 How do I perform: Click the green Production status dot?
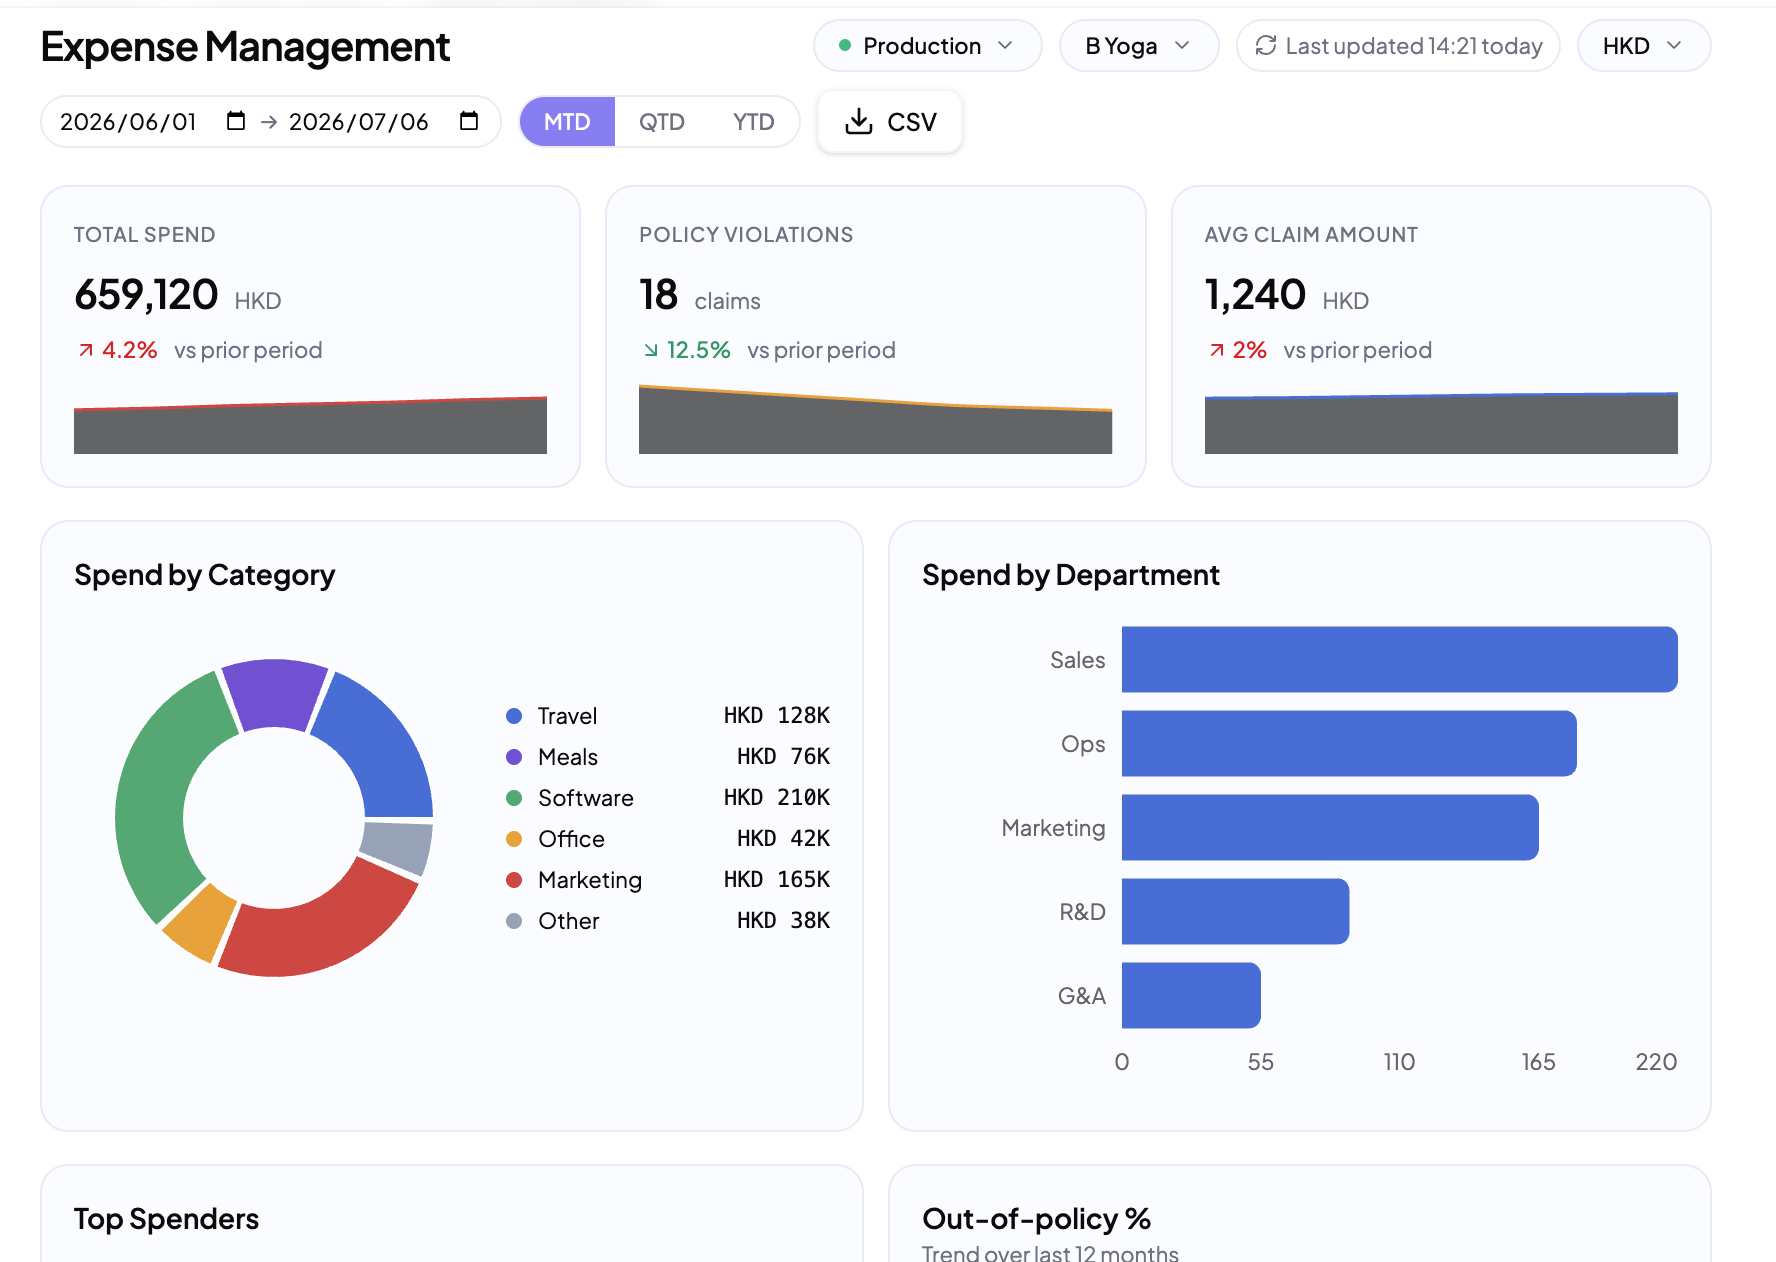point(845,46)
